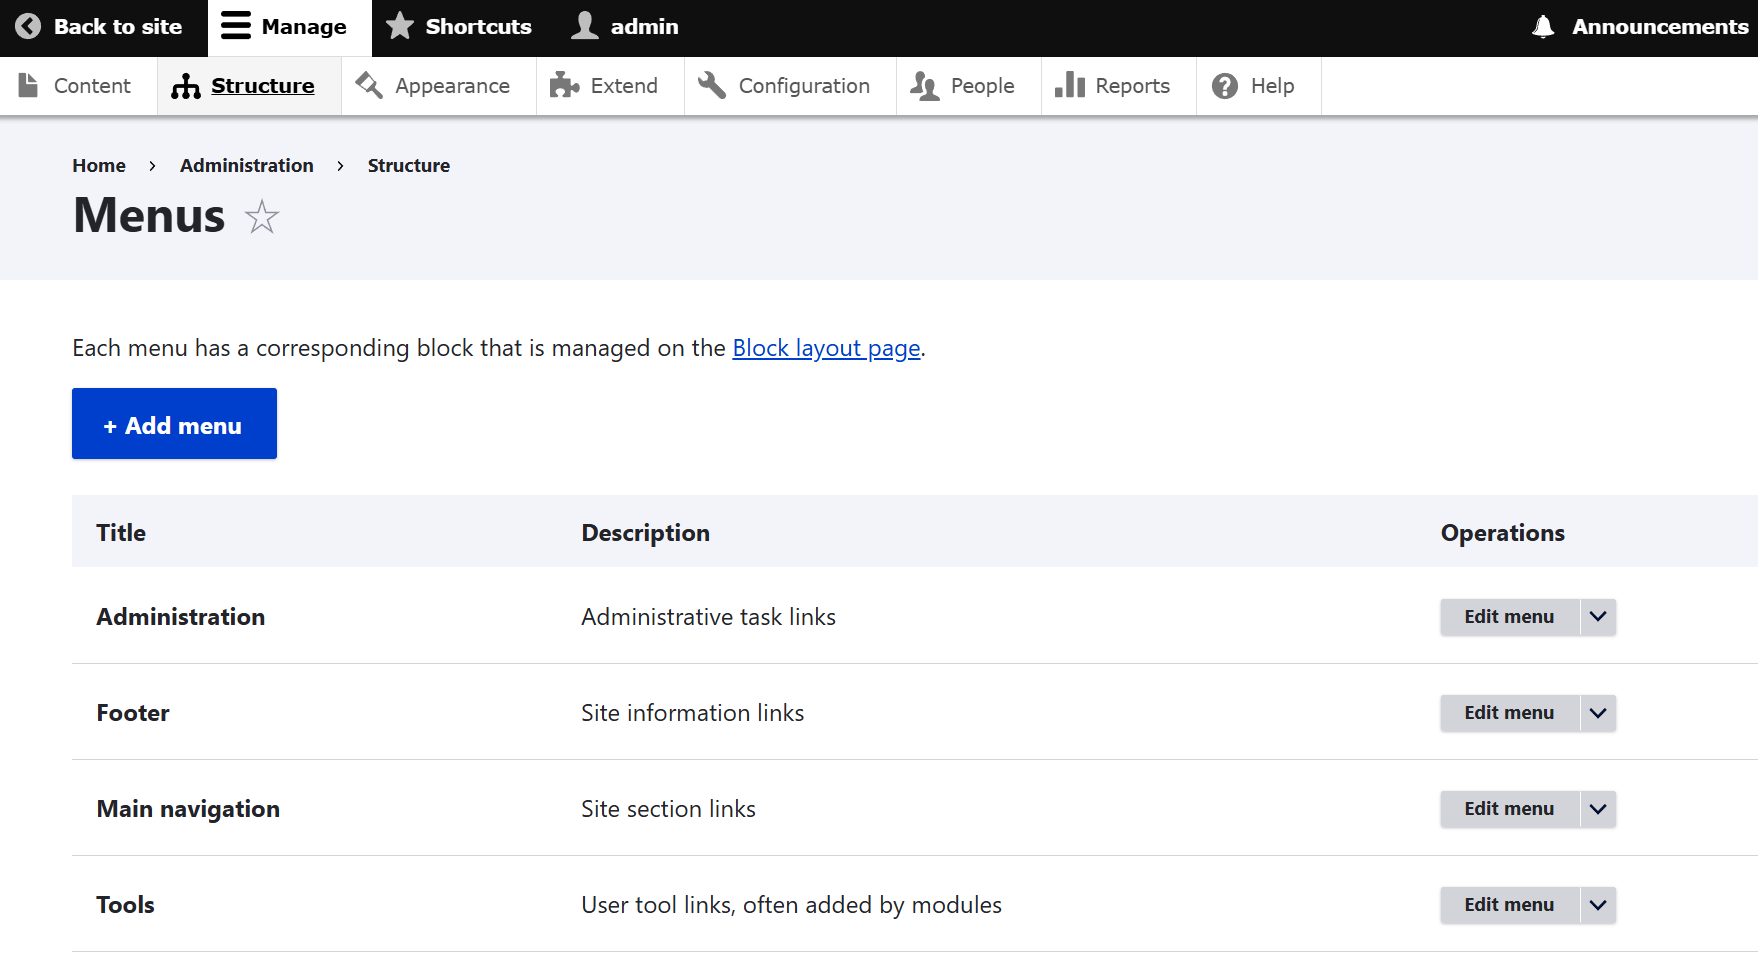Open Announcements bell icon
Image resolution: width=1758 pixels, height=965 pixels.
(x=1543, y=27)
